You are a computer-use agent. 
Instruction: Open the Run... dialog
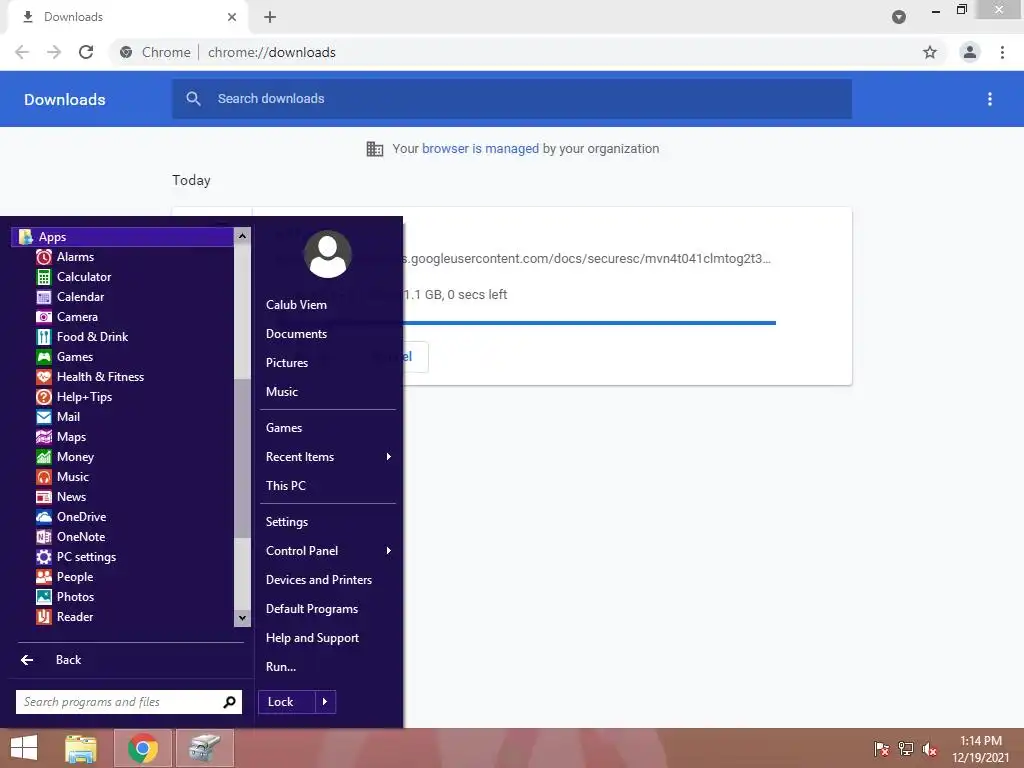tap(281, 667)
